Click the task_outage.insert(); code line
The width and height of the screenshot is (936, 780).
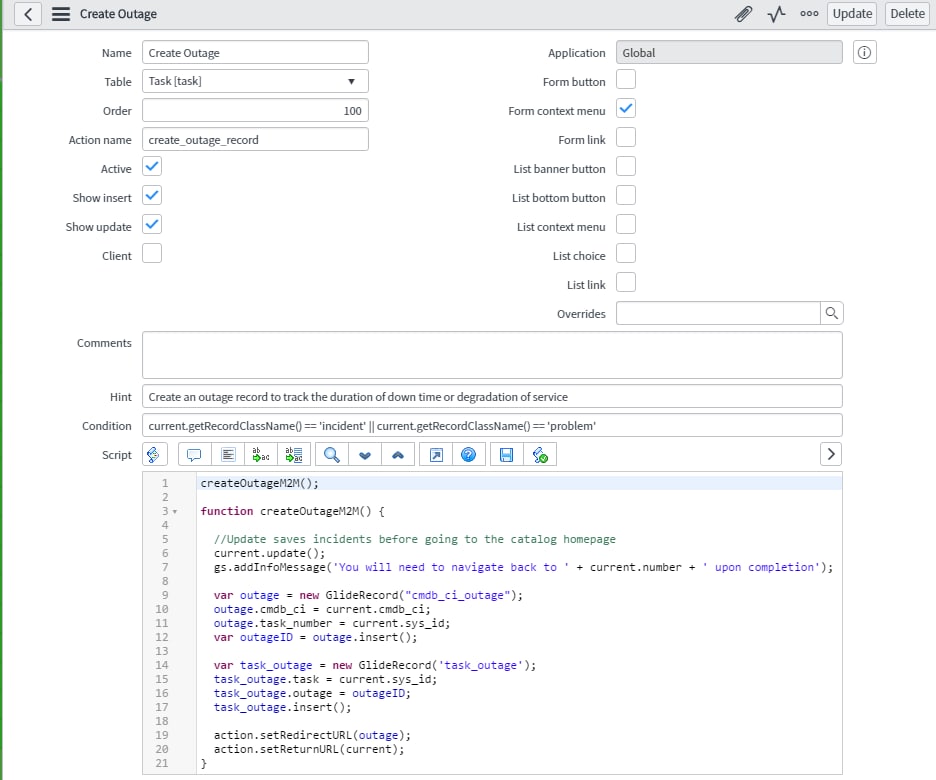(x=283, y=708)
